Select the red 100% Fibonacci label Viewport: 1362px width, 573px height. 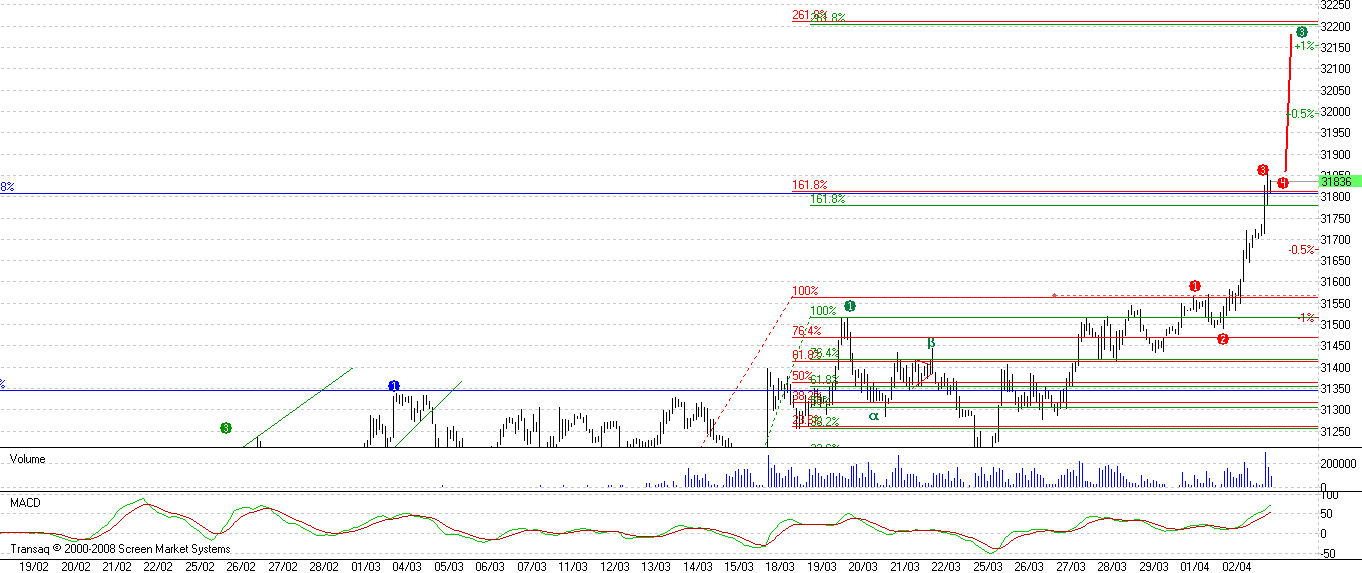click(x=805, y=292)
